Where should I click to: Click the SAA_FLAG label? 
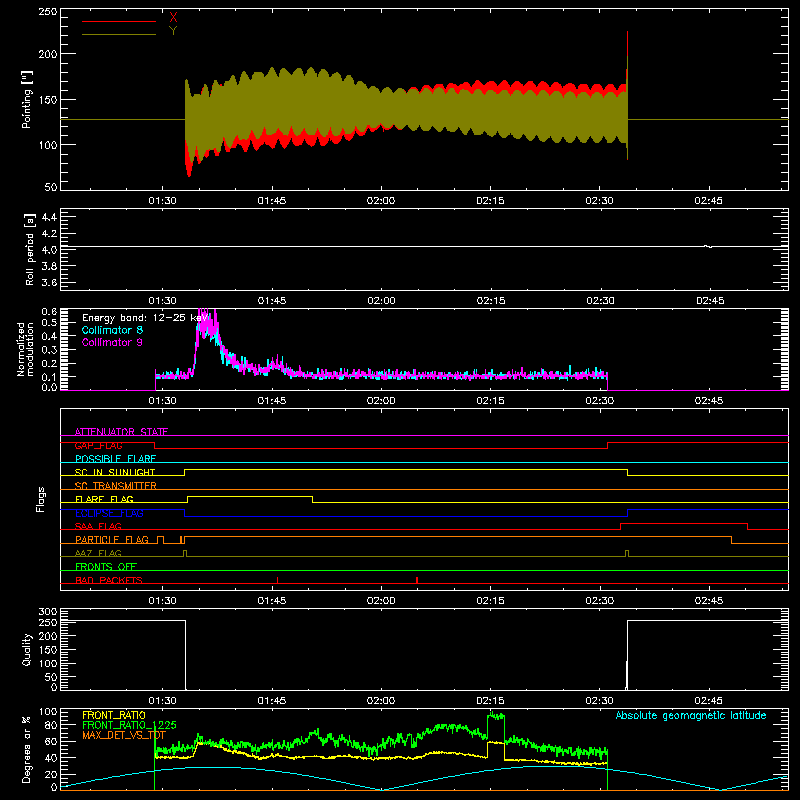(98, 526)
